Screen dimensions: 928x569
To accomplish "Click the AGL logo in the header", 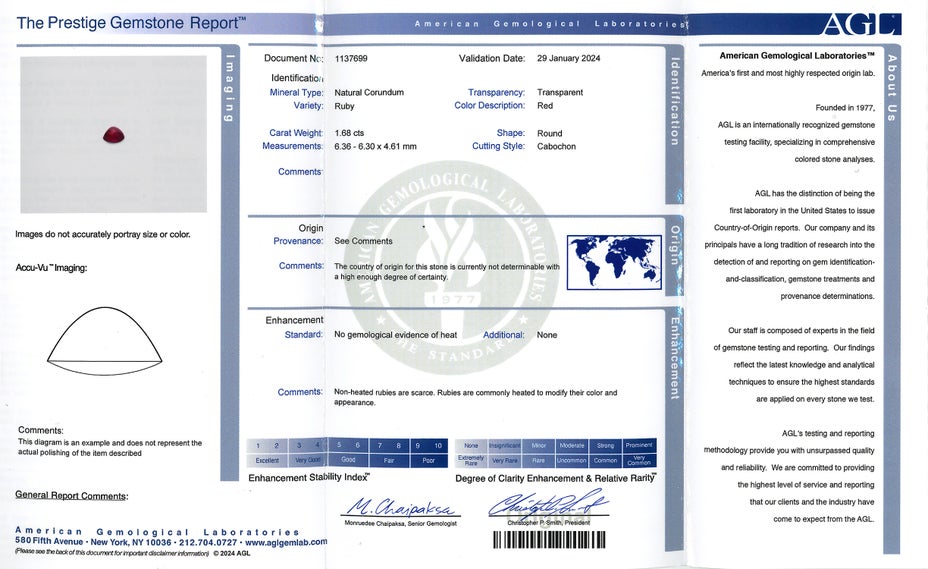I will pos(861,24).
